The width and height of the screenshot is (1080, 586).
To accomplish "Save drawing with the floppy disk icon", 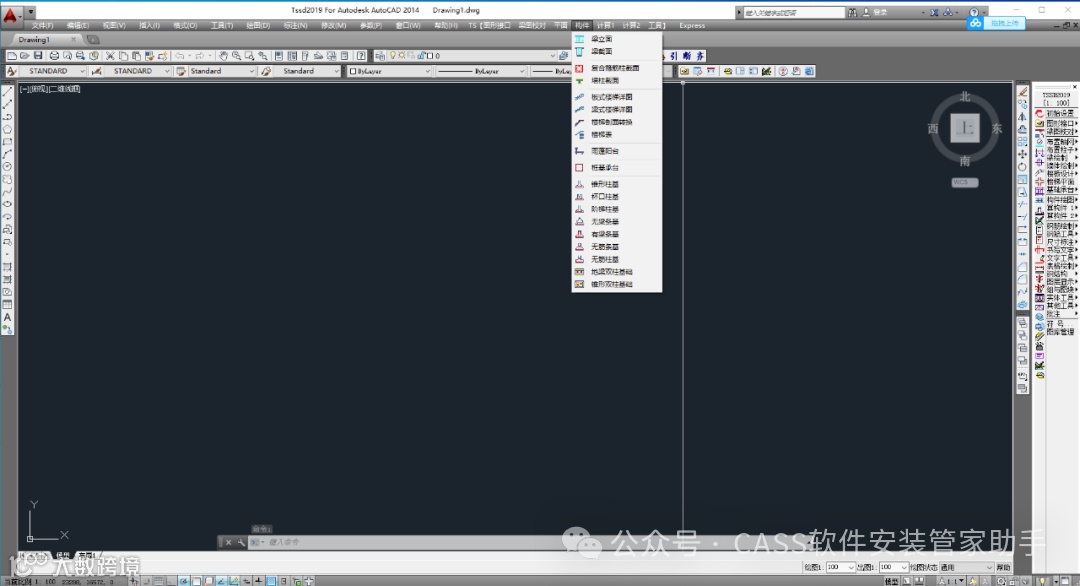I will (x=38, y=56).
